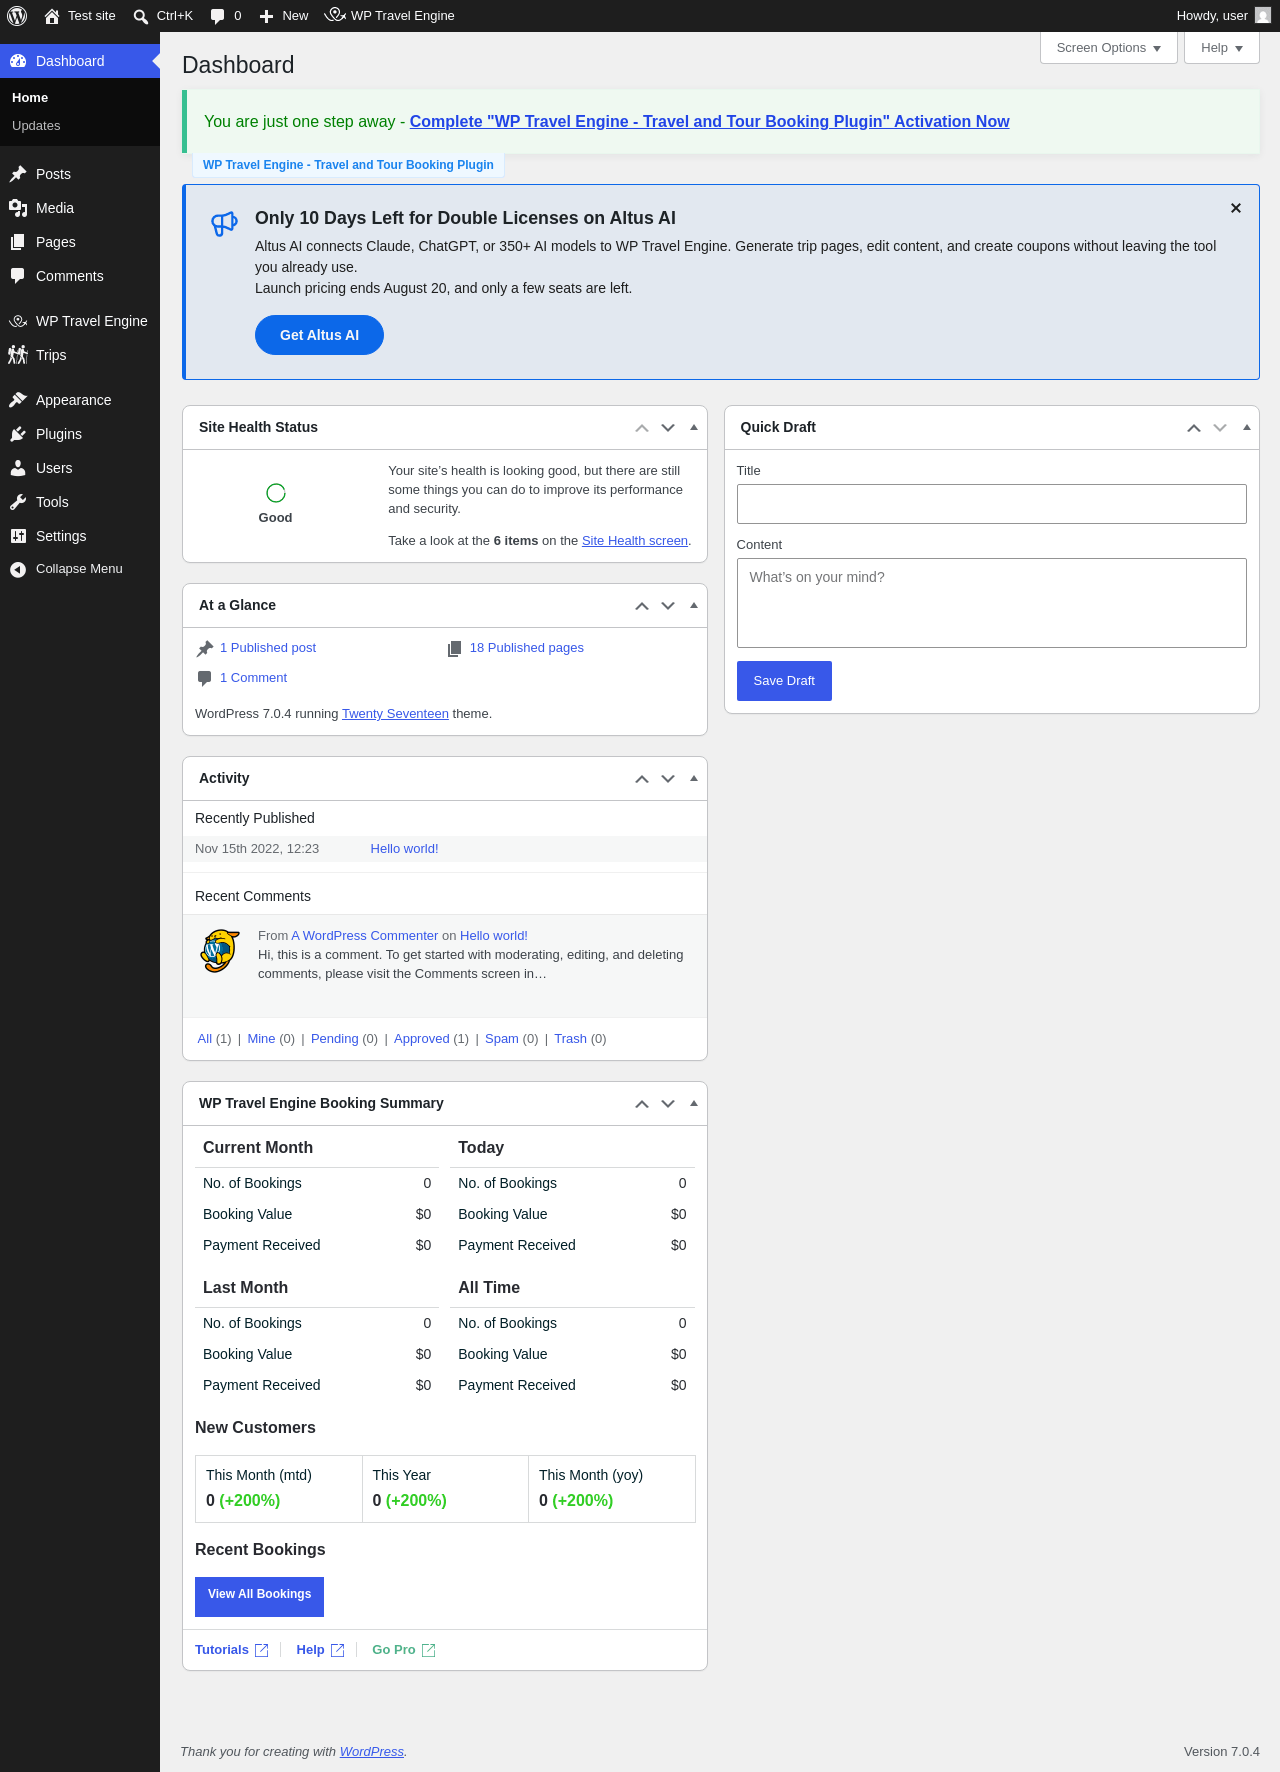Toggle the Quick Draft panel closed

click(1247, 427)
